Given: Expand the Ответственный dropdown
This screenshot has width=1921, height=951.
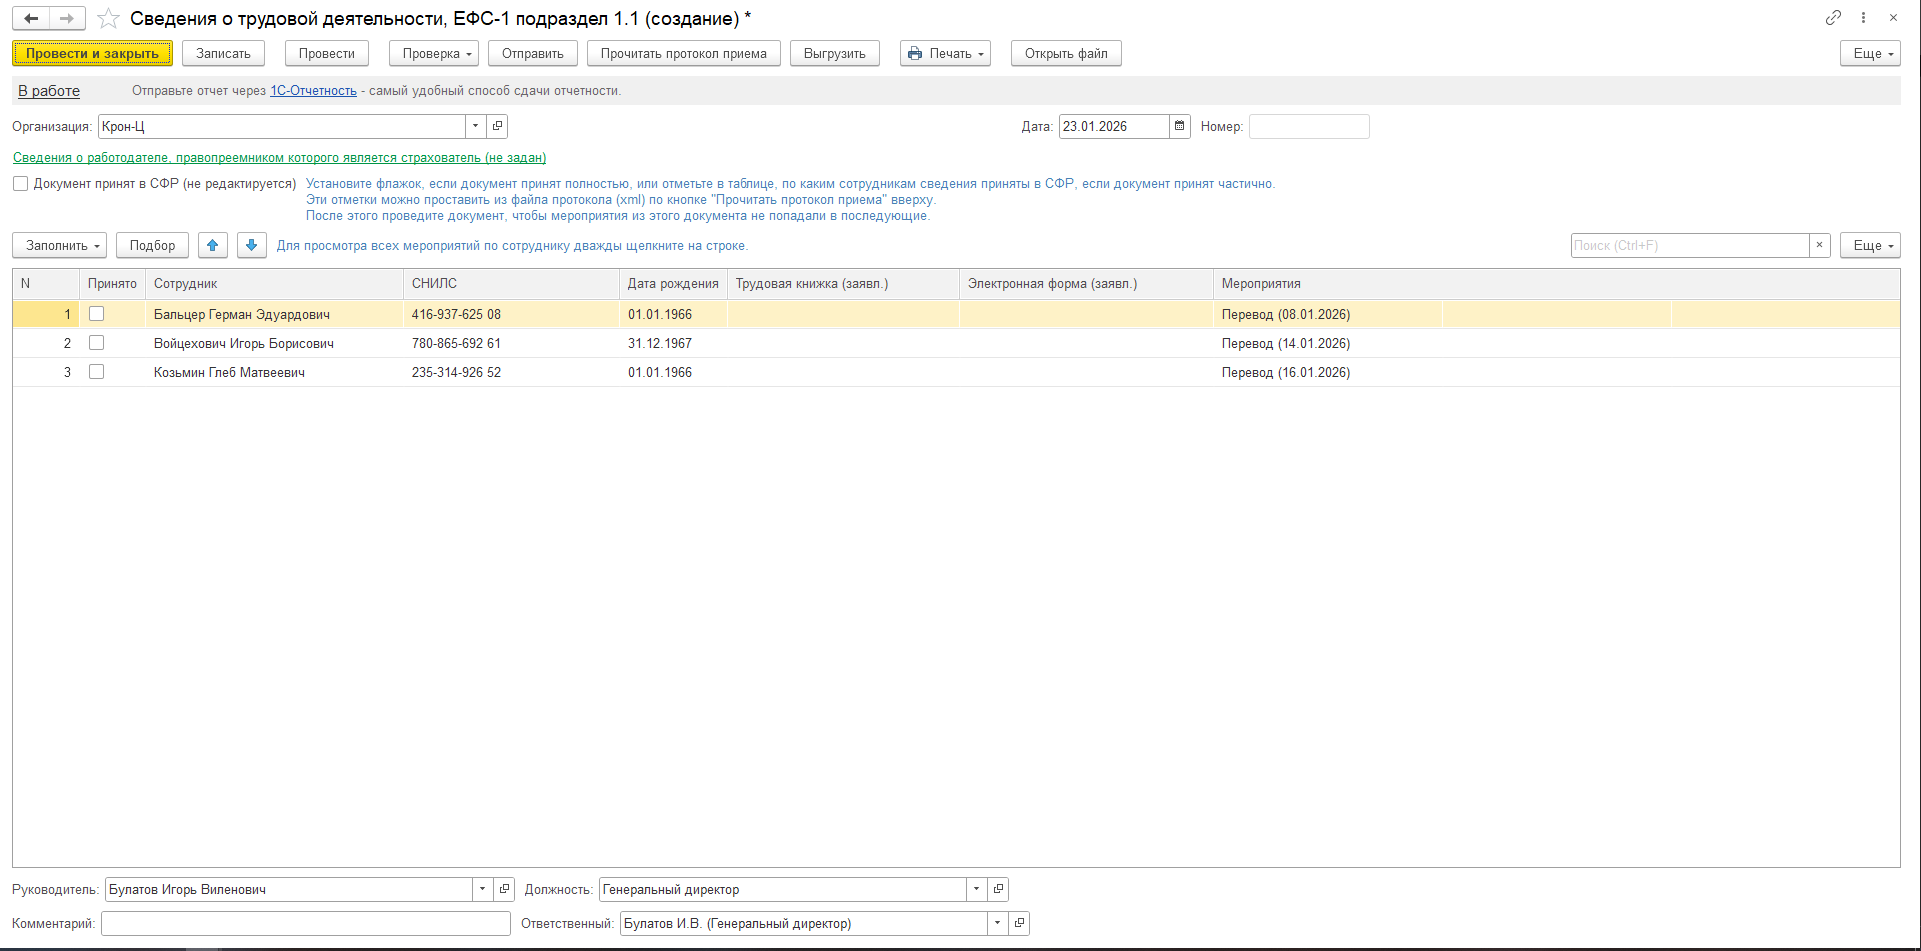Looking at the screenshot, I should (997, 924).
